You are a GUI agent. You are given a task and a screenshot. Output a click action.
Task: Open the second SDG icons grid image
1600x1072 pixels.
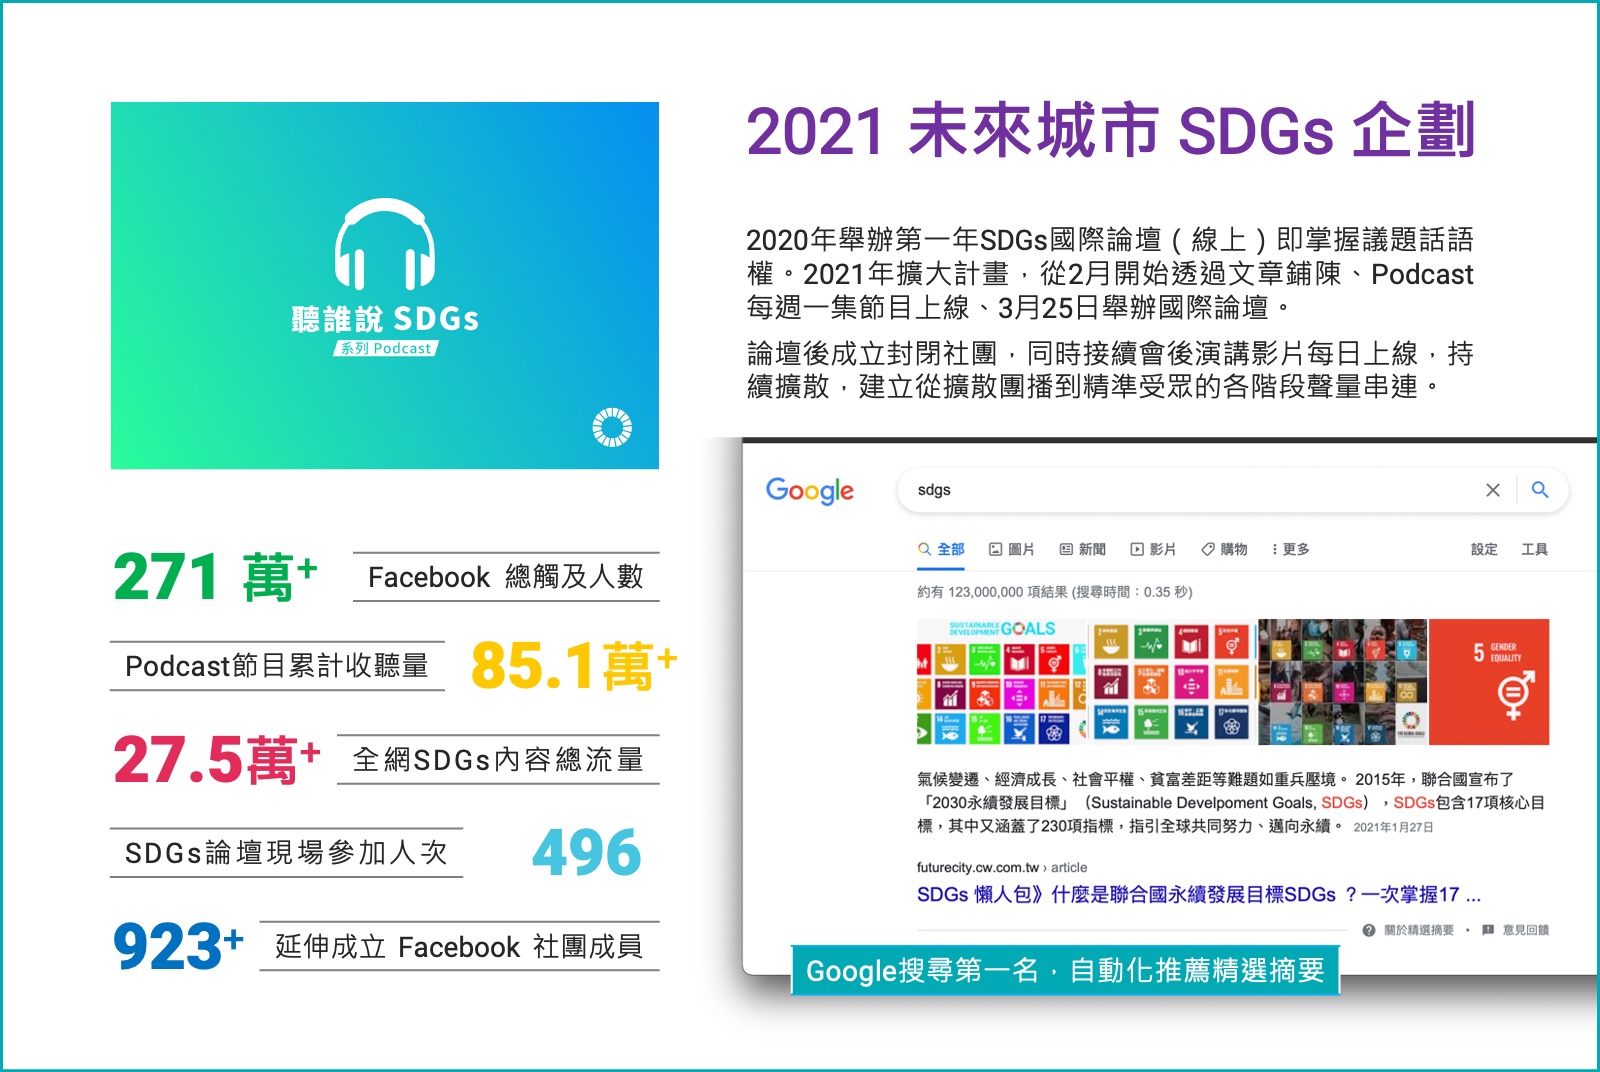pos(1171,682)
